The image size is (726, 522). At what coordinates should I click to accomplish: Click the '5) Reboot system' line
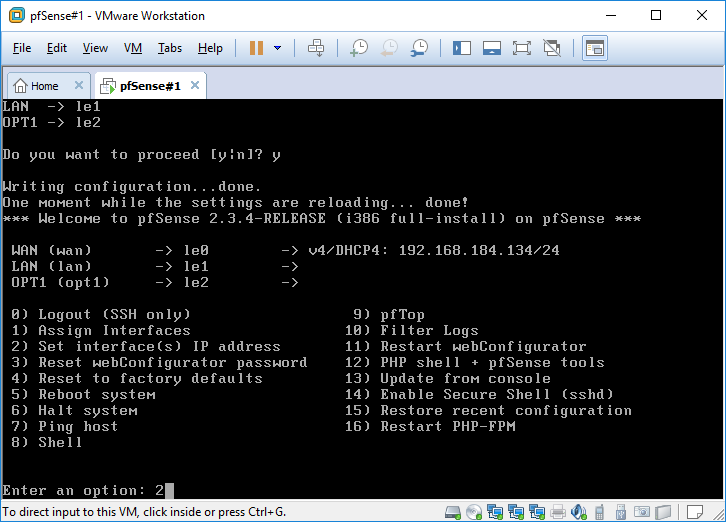(x=83, y=395)
